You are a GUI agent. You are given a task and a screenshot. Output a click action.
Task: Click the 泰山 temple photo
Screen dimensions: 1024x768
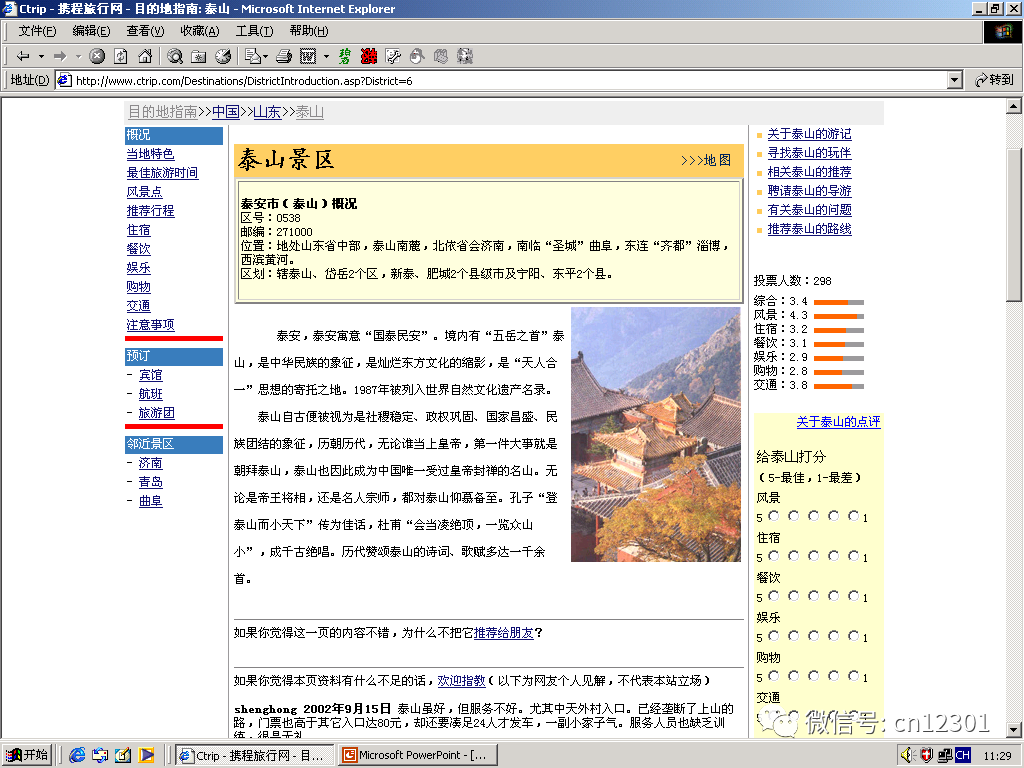coord(656,434)
